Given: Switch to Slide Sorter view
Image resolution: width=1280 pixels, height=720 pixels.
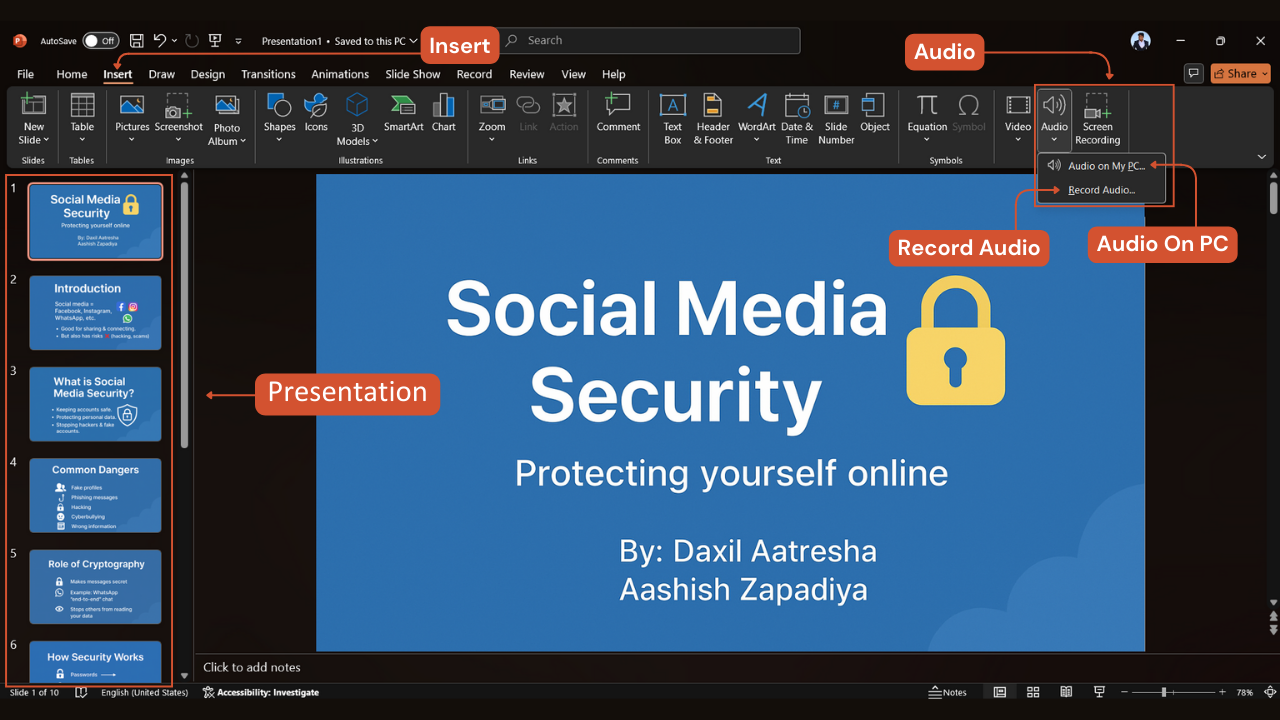Looking at the screenshot, I should point(1033,691).
